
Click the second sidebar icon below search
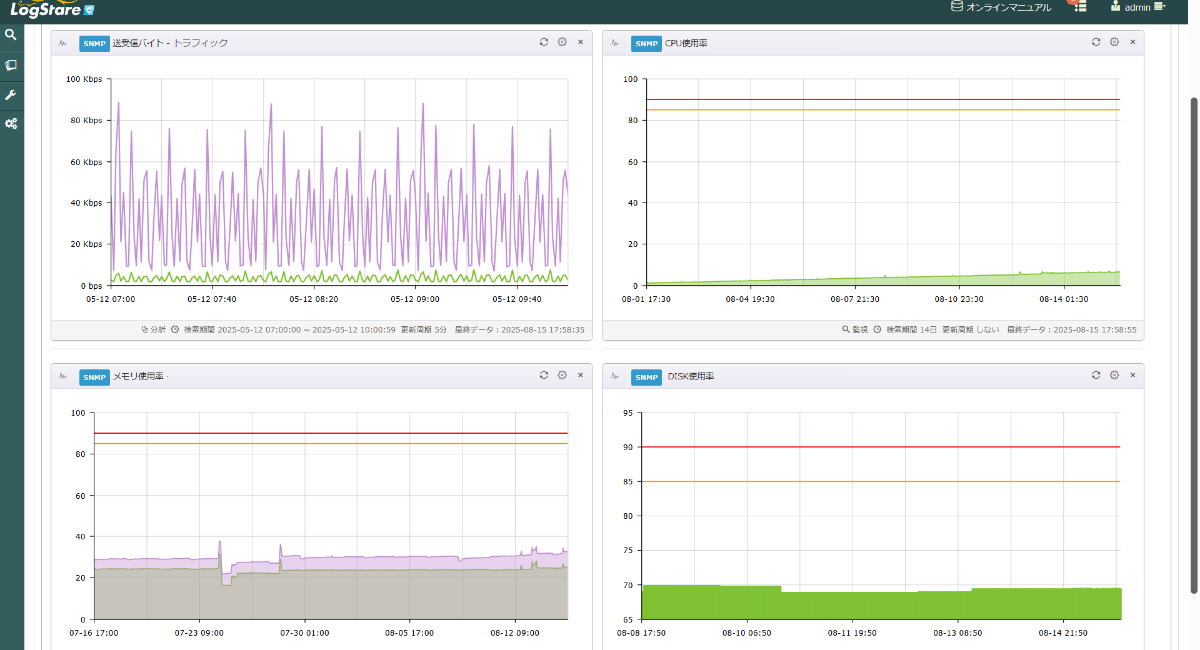tap(11, 65)
